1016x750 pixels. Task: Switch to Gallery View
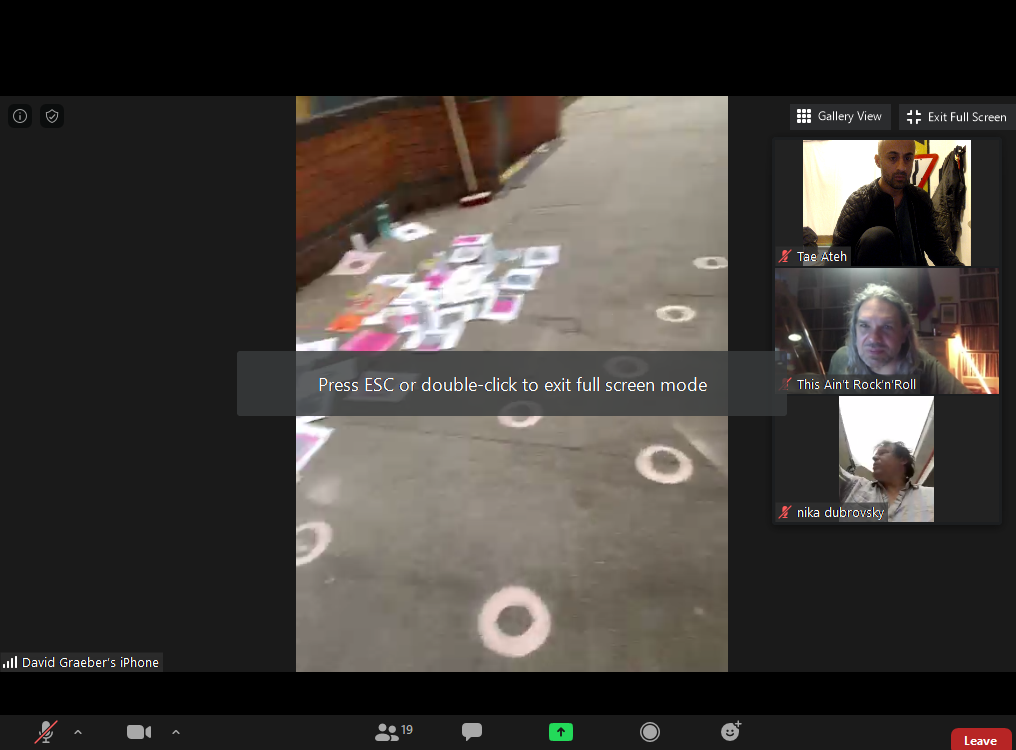coord(839,117)
